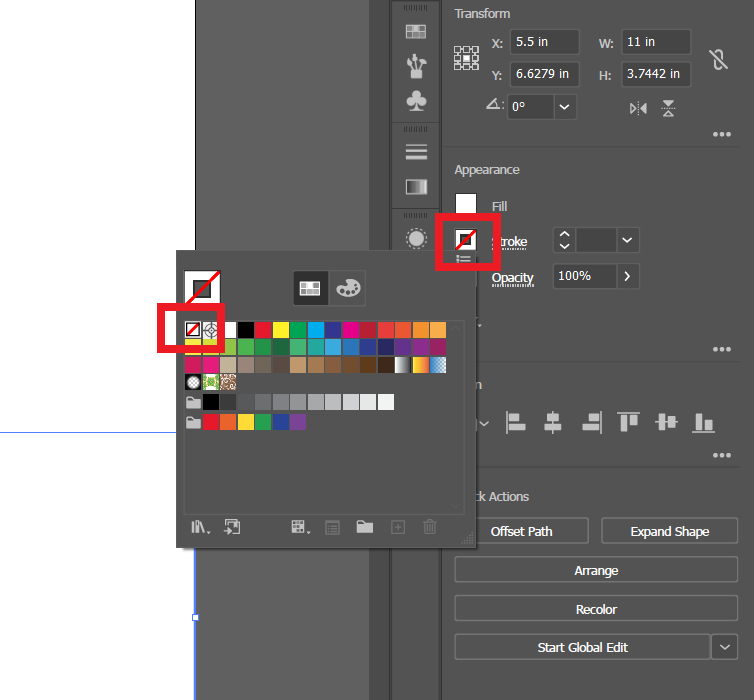Switch to the Swatches tab in the popup
This screenshot has height=700, width=754.
(x=310, y=288)
